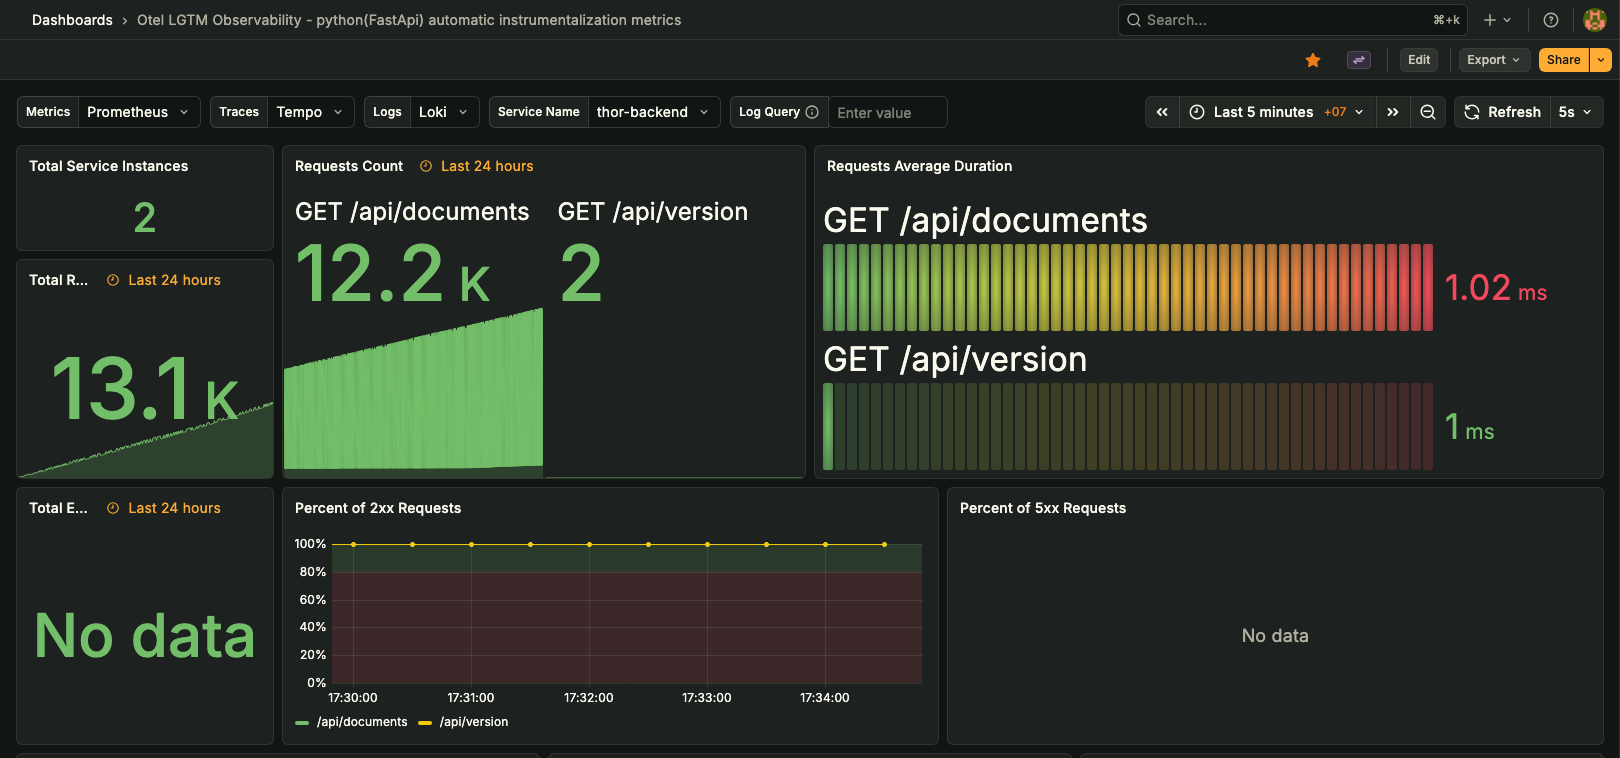
Task: Open the Service Name thor-backend dropdown
Action: click(x=654, y=112)
